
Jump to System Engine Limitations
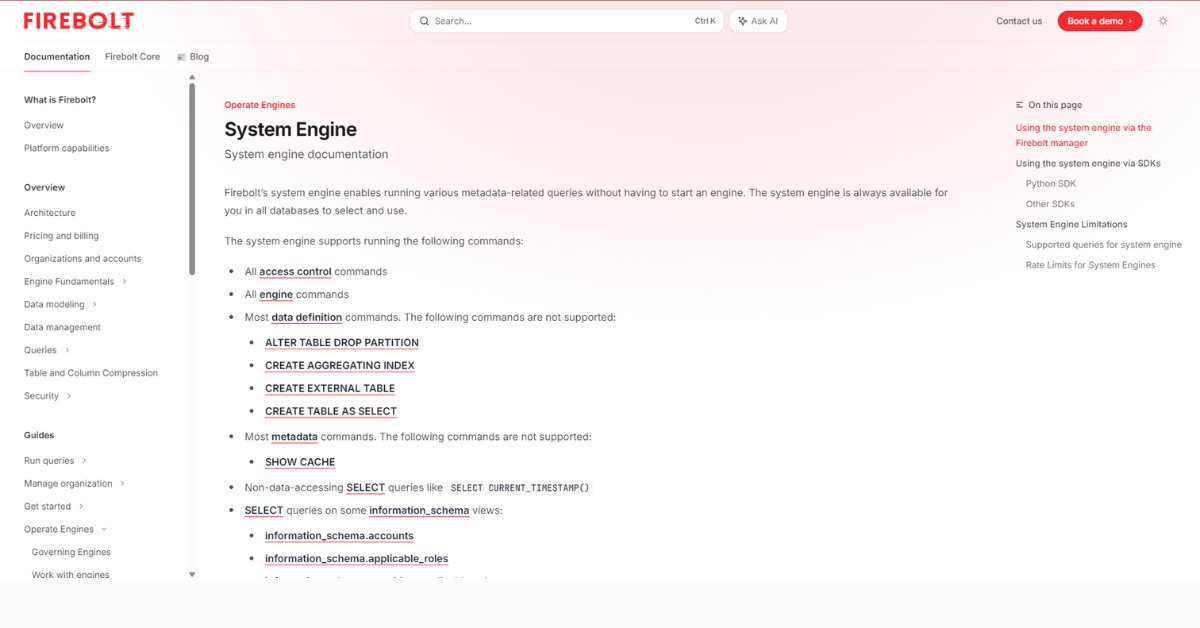tap(1071, 225)
